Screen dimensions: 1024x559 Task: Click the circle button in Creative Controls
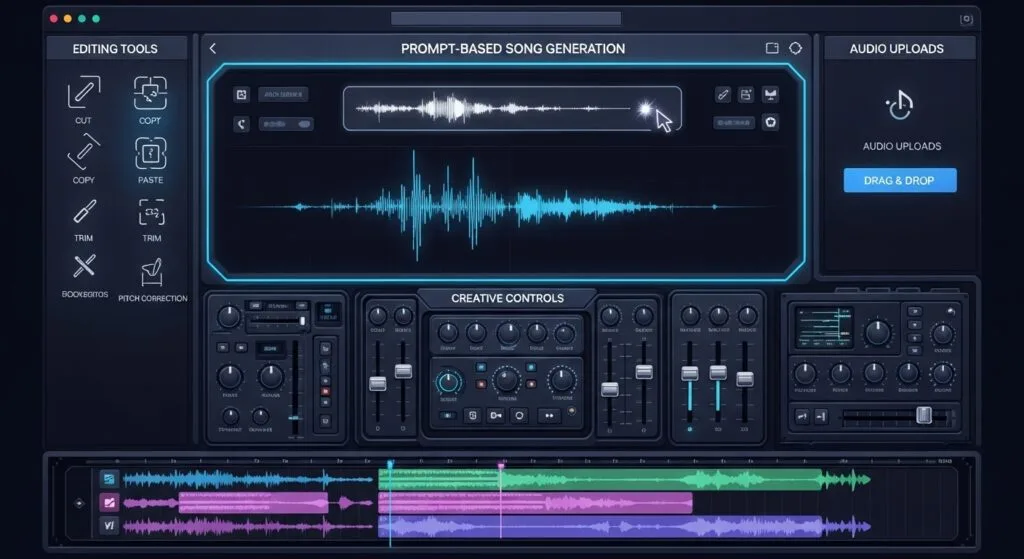[x=519, y=415]
